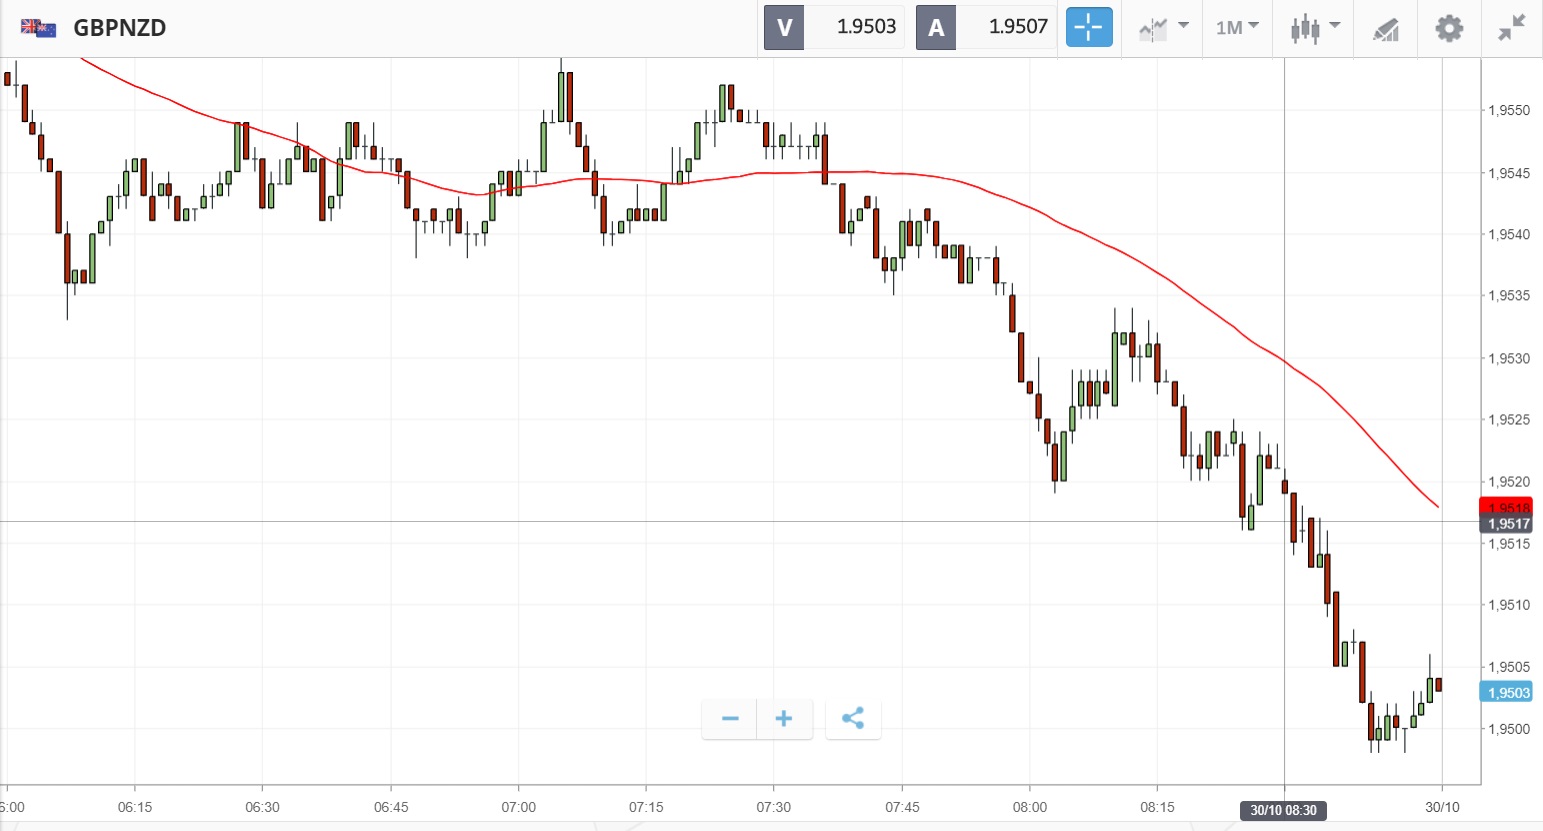This screenshot has width=1543, height=831.
Task: Toggle the crosshair cursor tool
Action: pyautogui.click(x=1089, y=27)
